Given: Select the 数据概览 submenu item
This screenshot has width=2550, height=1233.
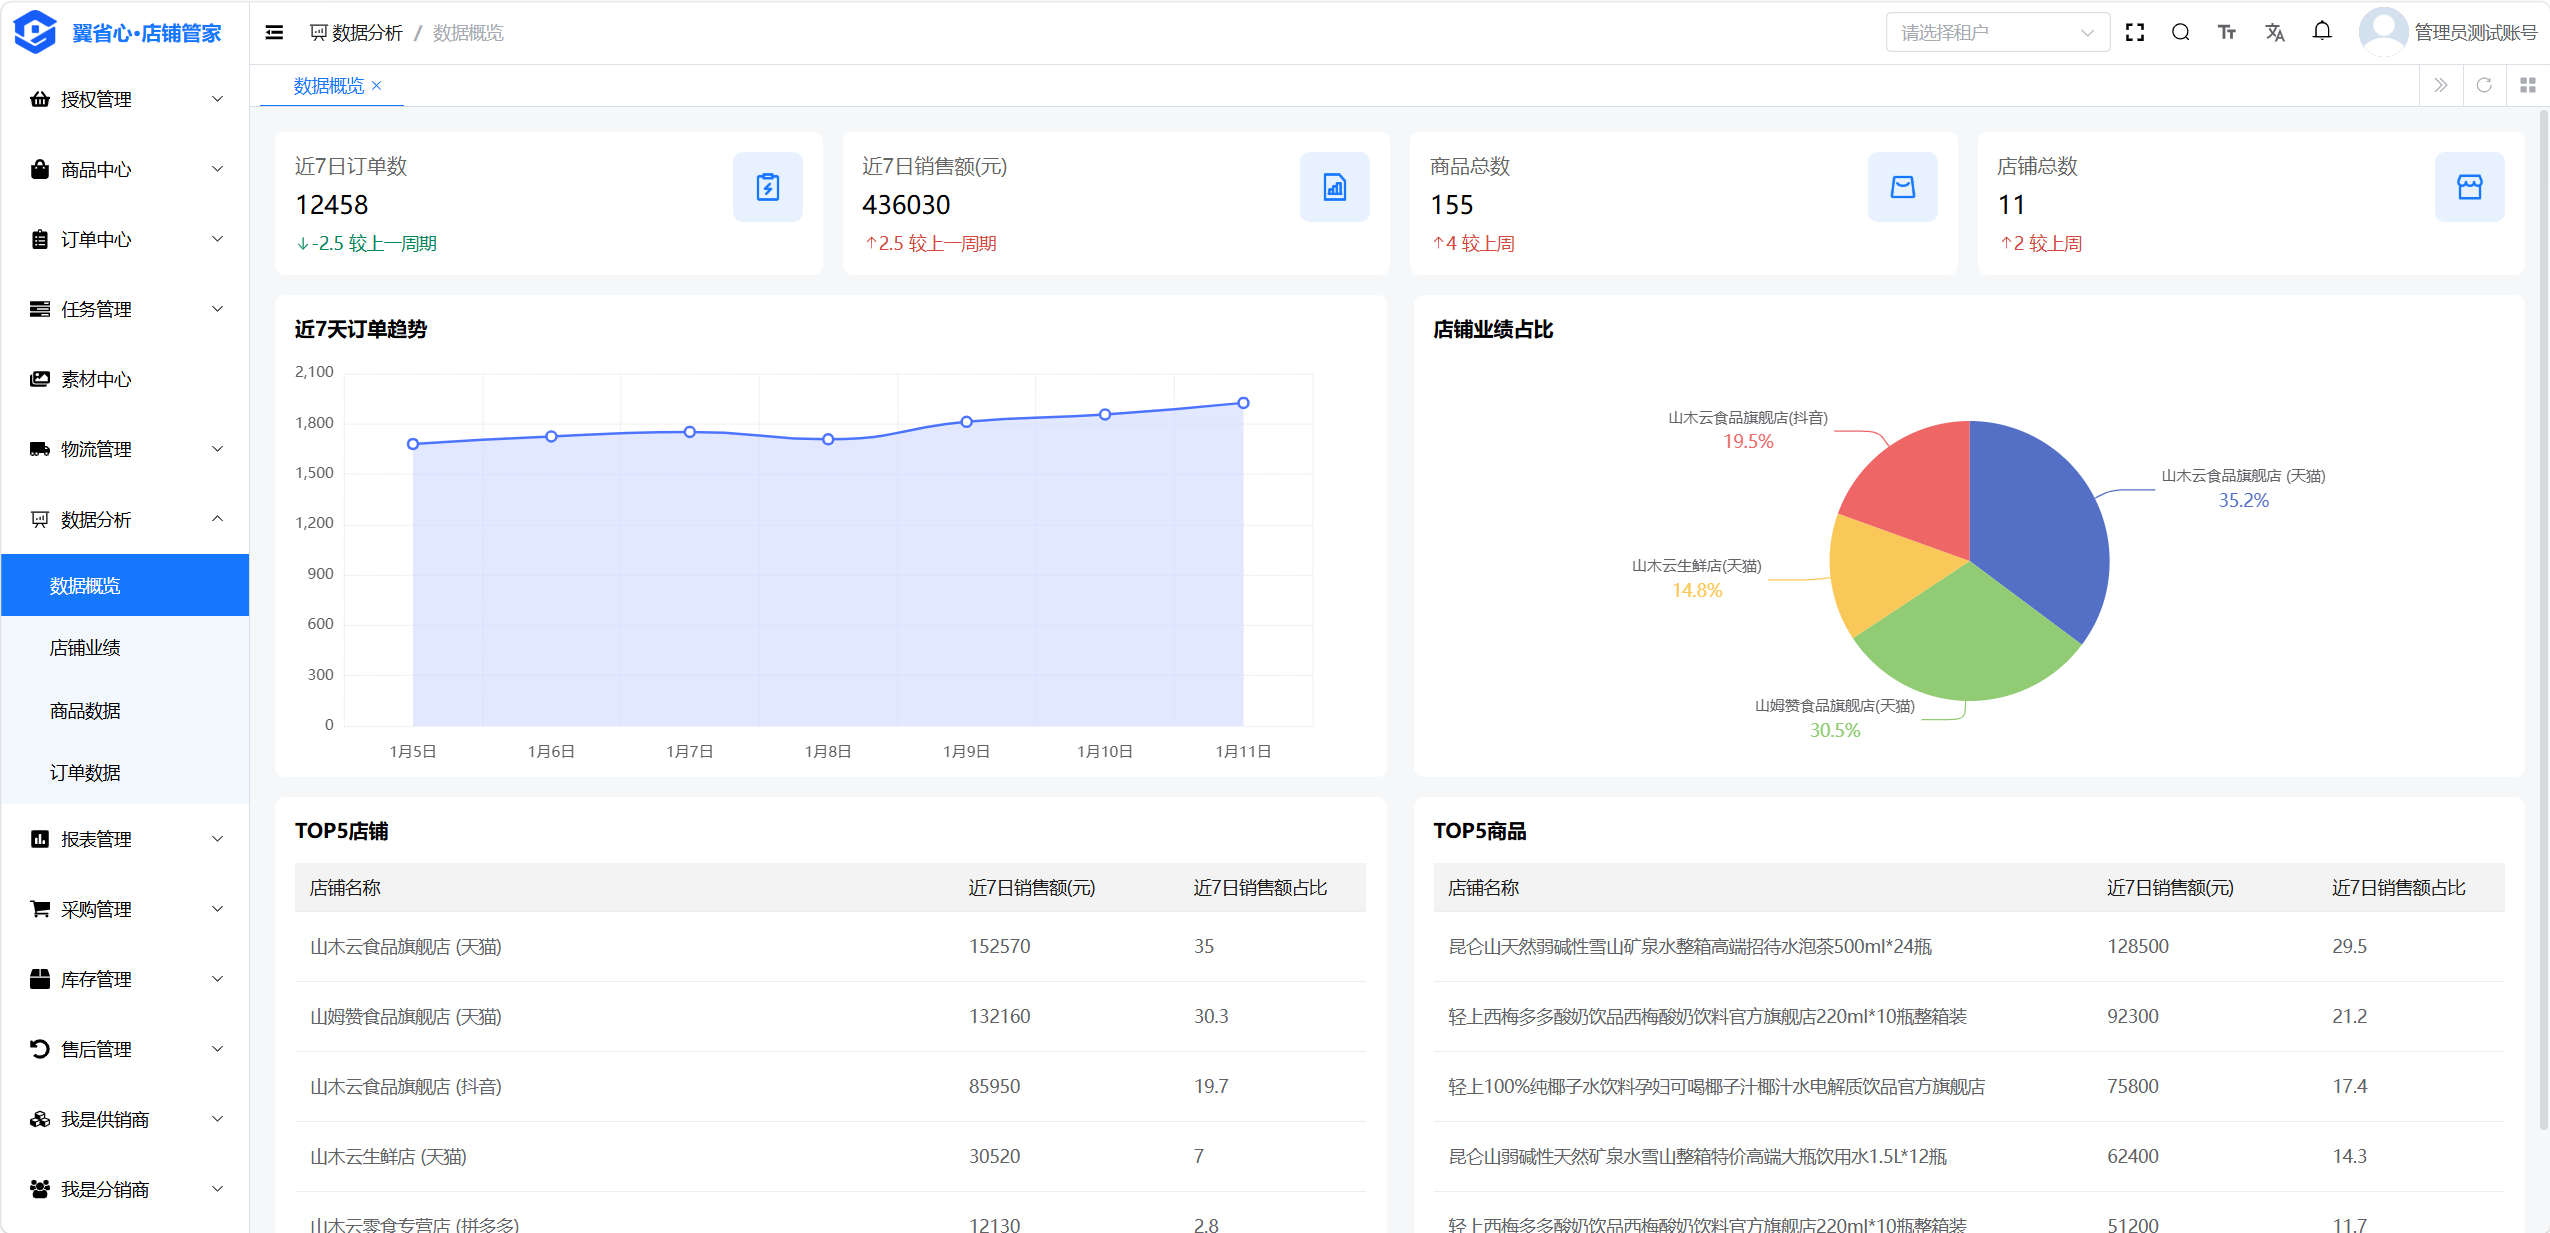Looking at the screenshot, I should click(125, 585).
